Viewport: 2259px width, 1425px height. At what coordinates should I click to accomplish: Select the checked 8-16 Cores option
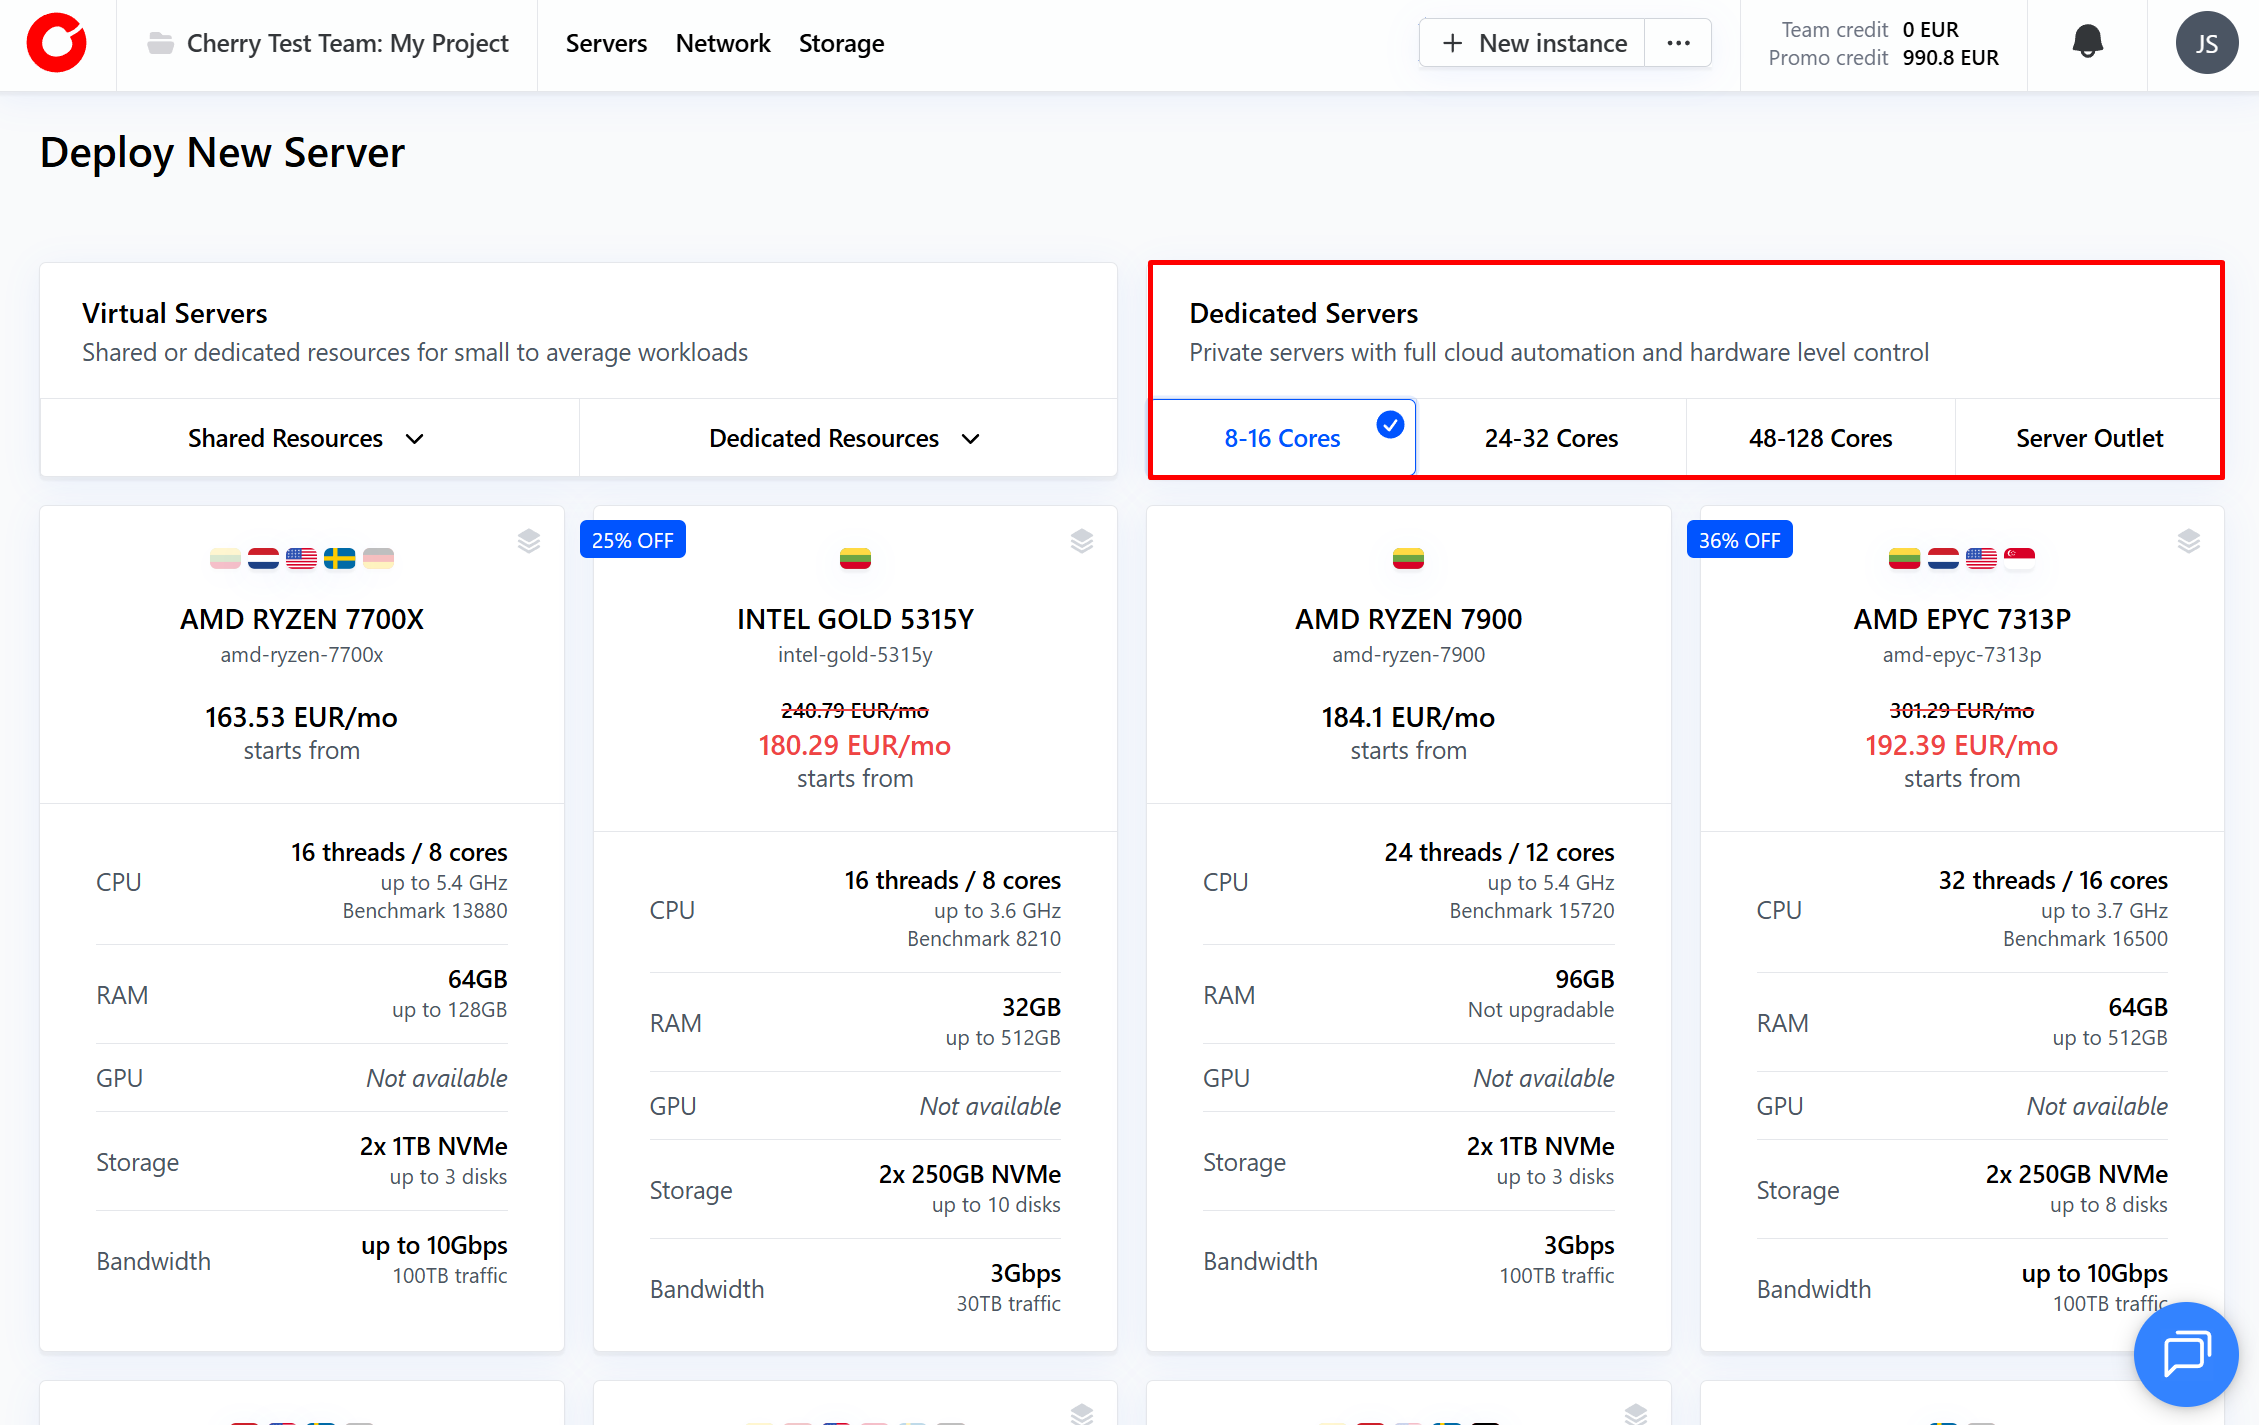1282,438
